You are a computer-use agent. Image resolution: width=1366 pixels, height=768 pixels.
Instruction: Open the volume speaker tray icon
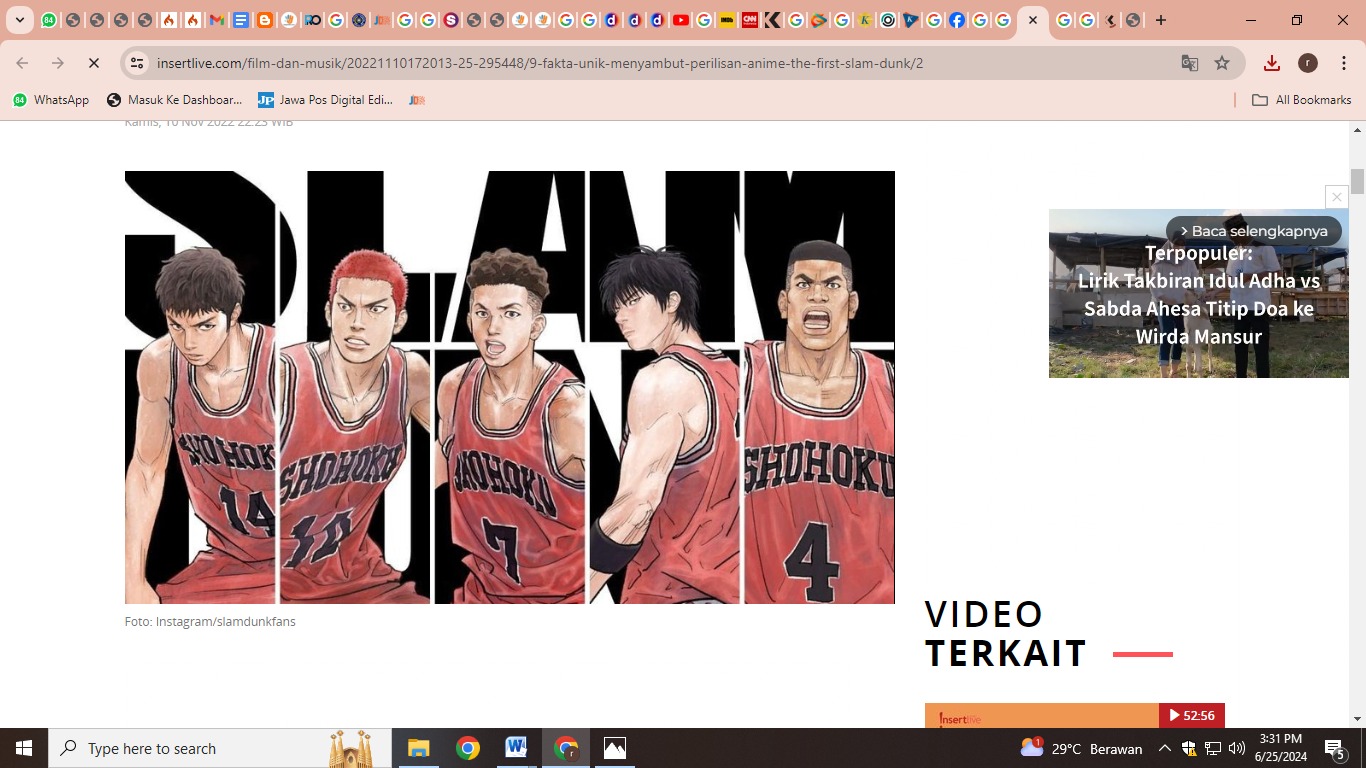1236,748
